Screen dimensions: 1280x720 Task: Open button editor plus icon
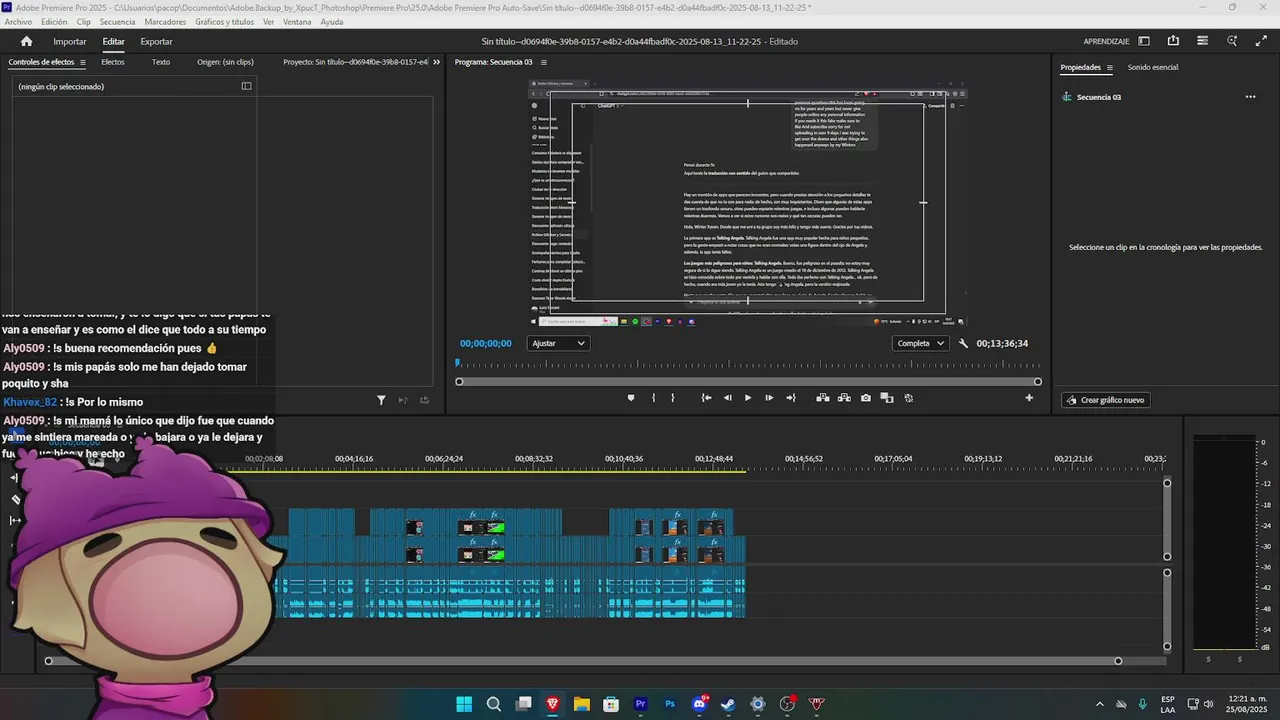1029,398
